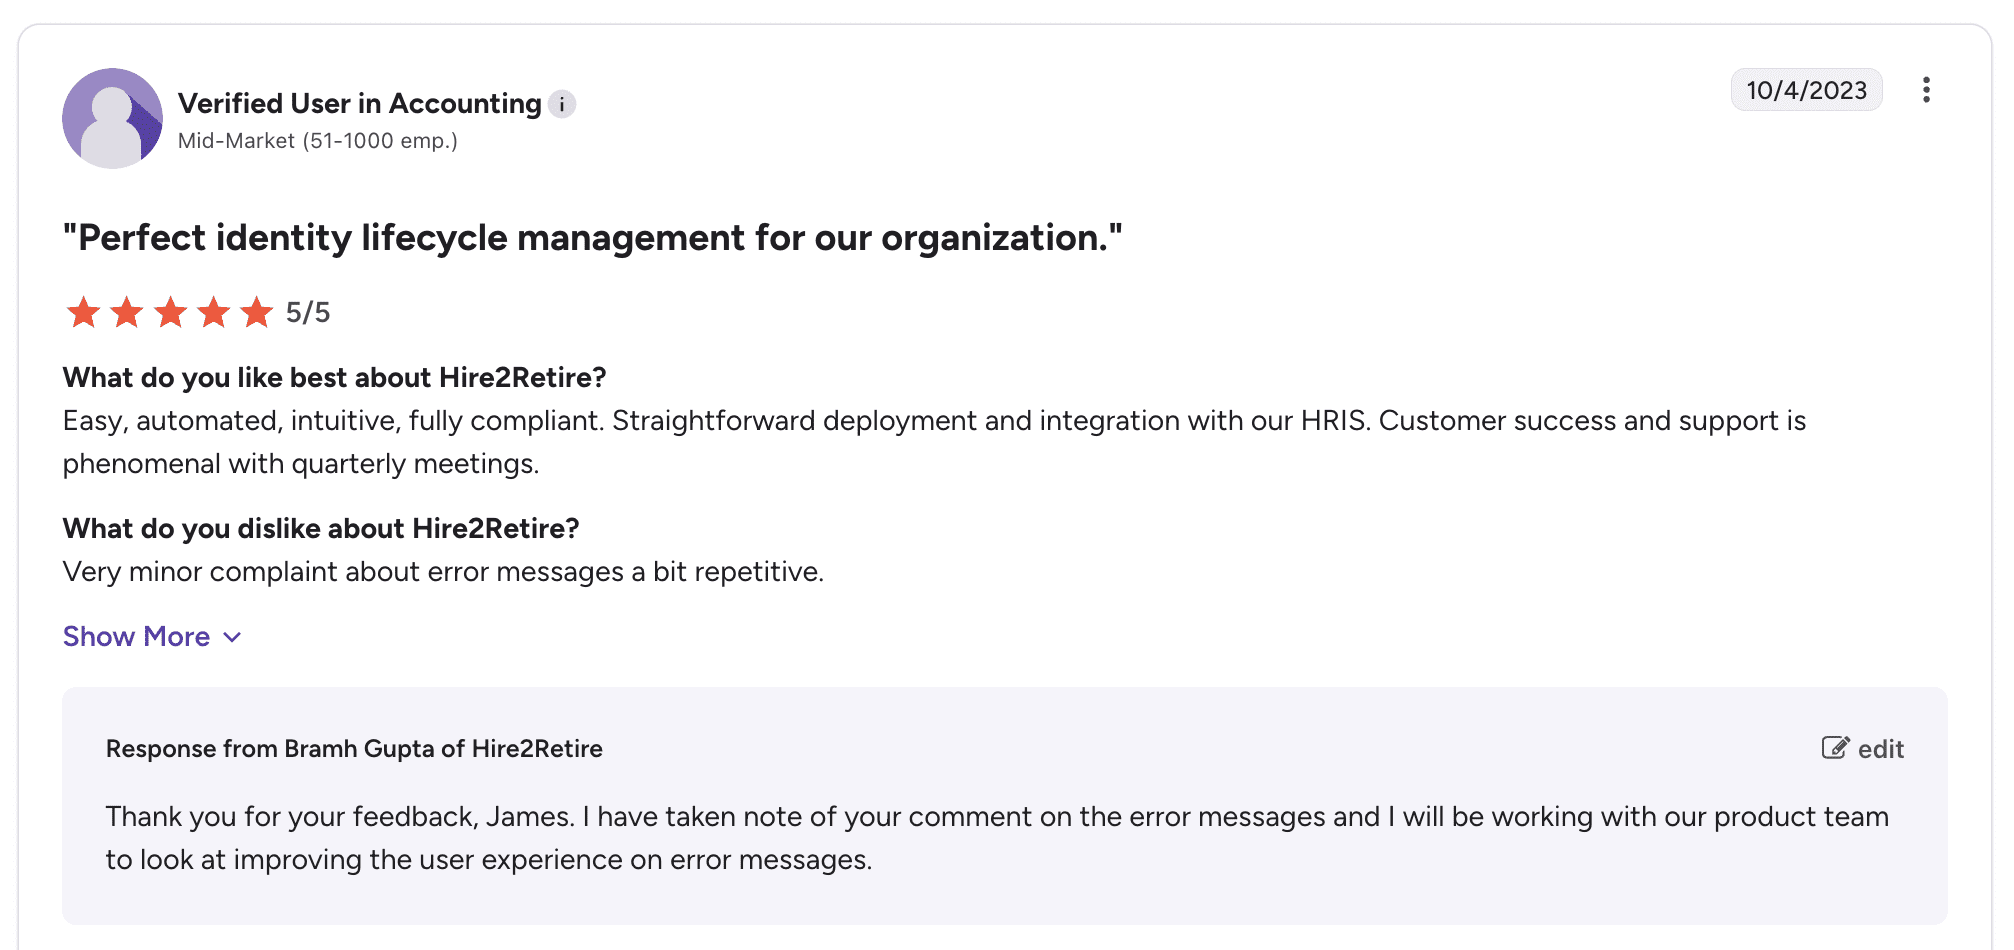
Task: Click the five-star rating row
Action: pyautogui.click(x=169, y=312)
